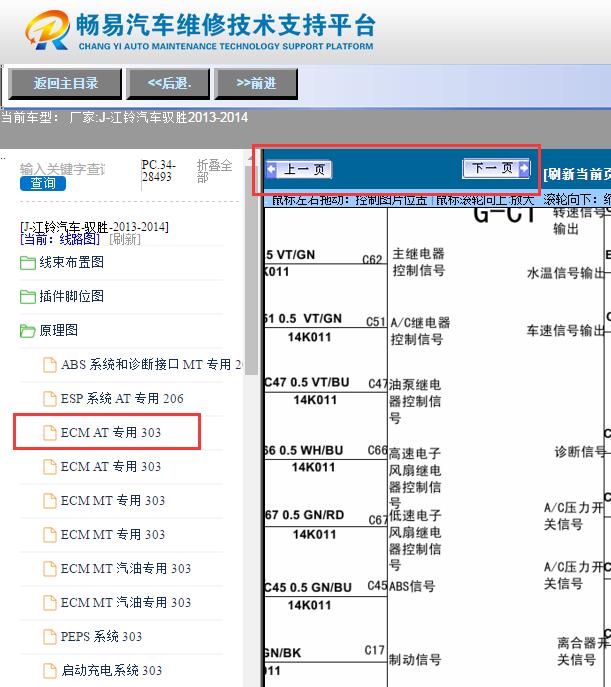This screenshot has width=611, height=687.
Task: Collapse the 原理图 folder
Action: click(x=58, y=330)
